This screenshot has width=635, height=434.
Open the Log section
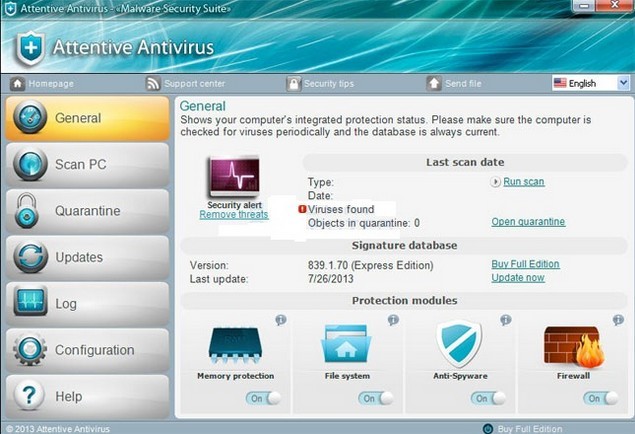(x=87, y=304)
